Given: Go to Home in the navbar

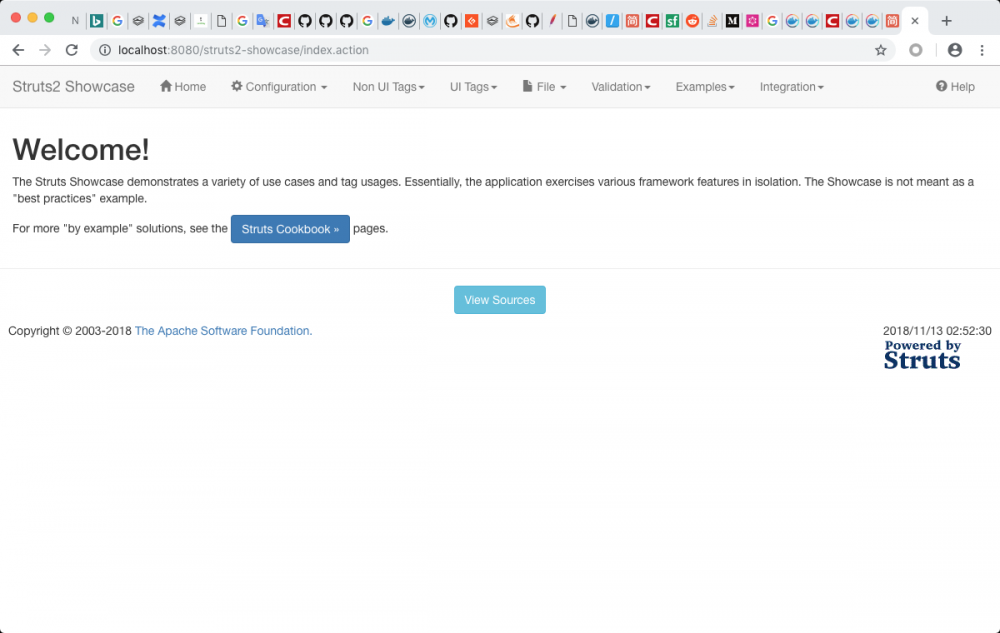Looking at the screenshot, I should pyautogui.click(x=183, y=87).
